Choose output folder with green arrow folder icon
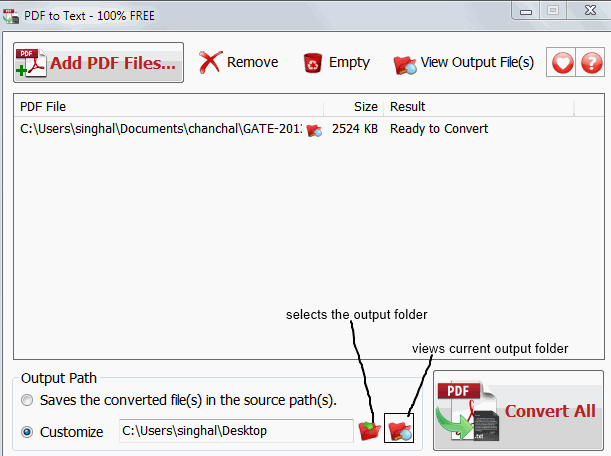This screenshot has height=456, width=611. (x=369, y=430)
